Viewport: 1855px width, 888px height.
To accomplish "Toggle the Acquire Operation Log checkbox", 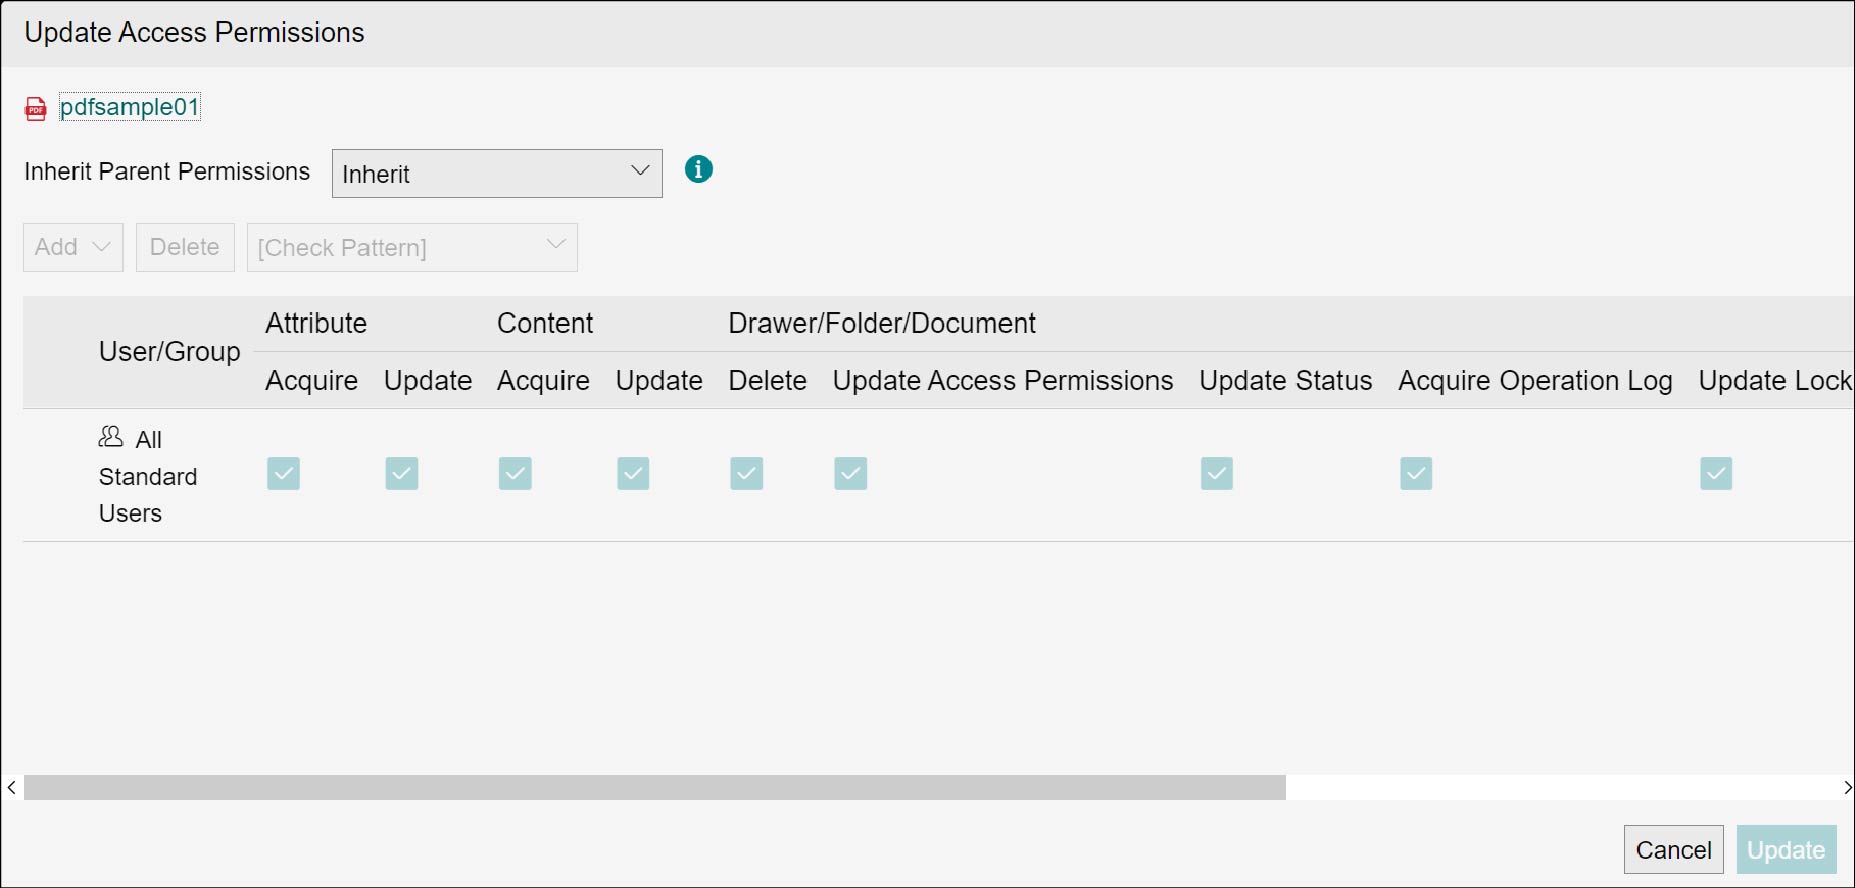I will coord(1415,473).
